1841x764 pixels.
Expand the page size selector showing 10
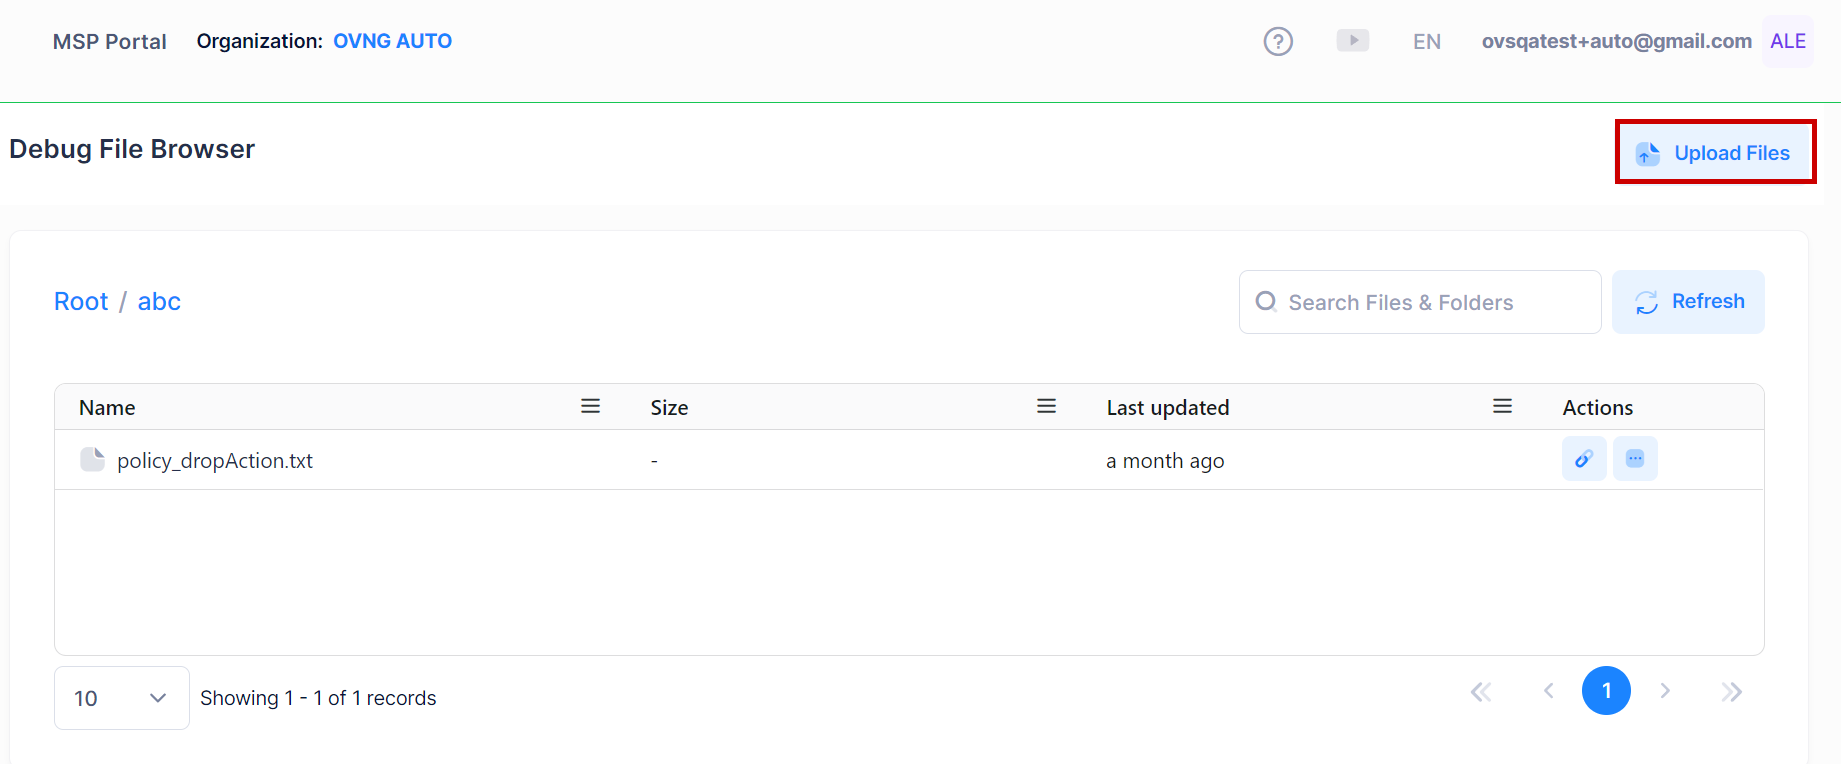click(121, 697)
